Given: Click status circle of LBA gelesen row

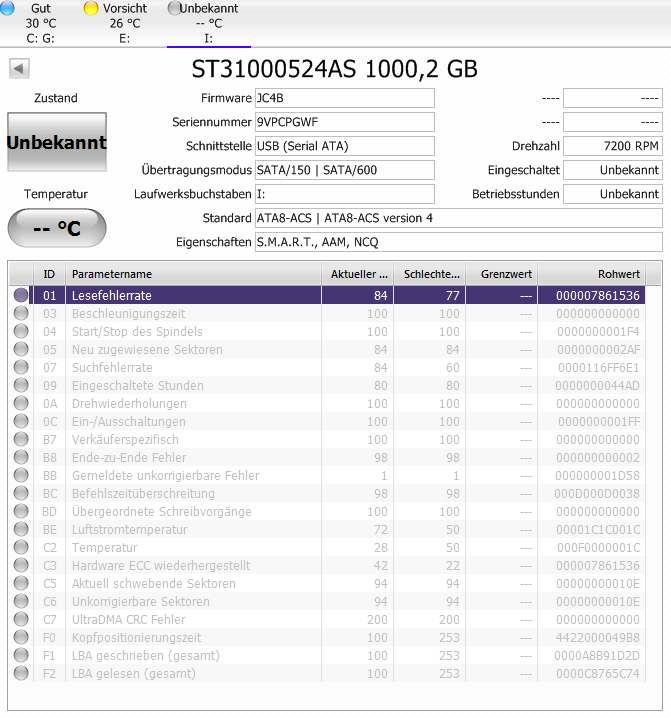Looking at the screenshot, I should 21,673.
